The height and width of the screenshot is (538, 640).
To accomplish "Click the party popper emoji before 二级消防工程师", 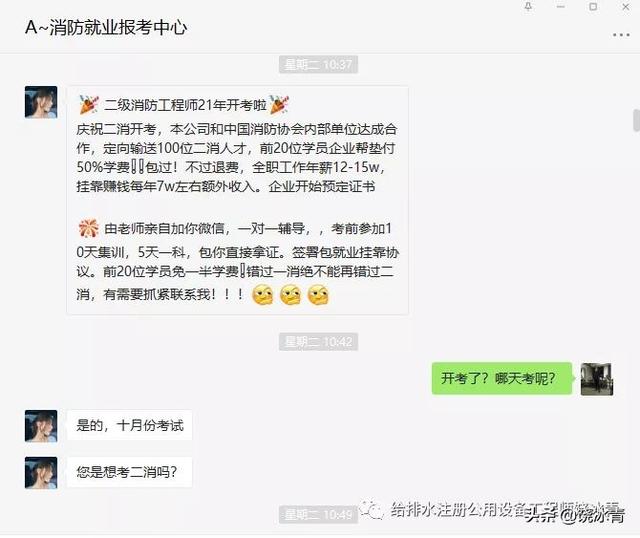I will click(89, 104).
